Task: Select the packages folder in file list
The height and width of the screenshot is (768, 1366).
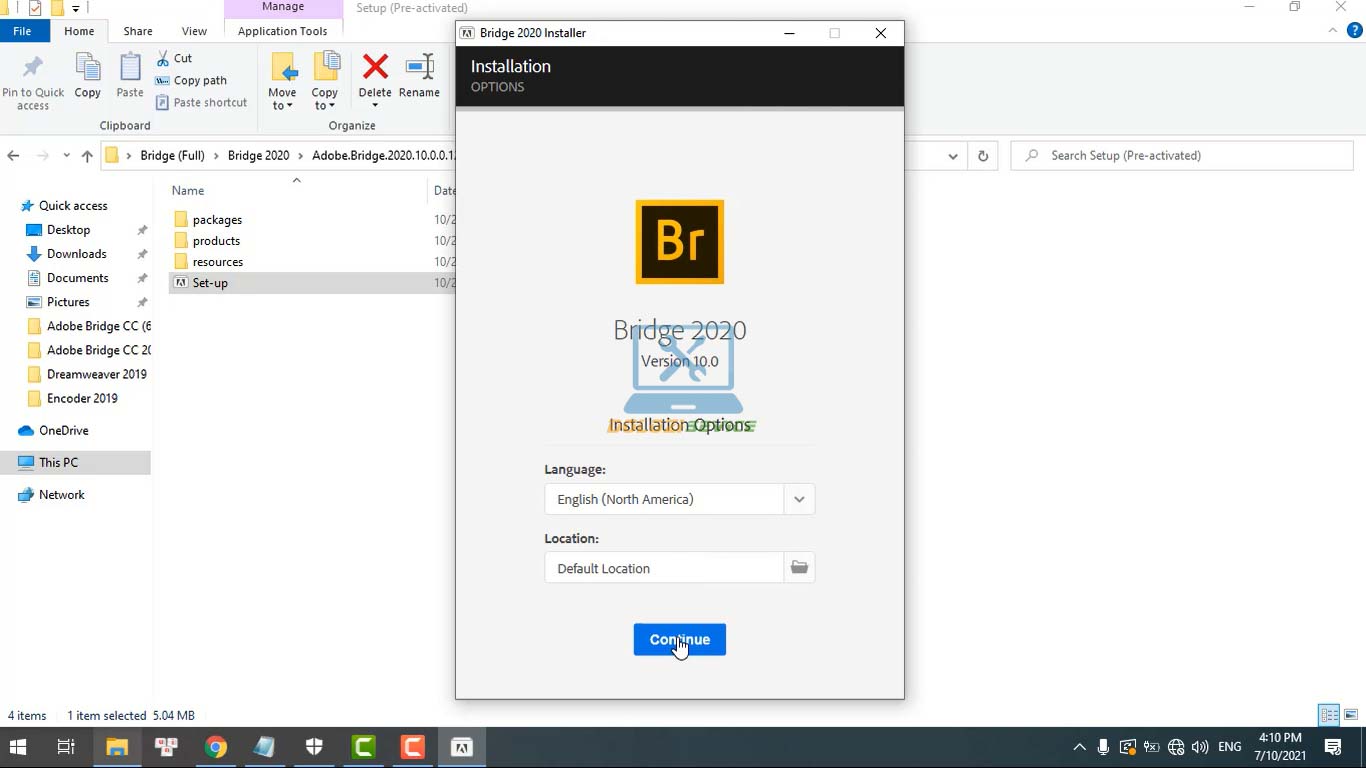Action: click(217, 220)
